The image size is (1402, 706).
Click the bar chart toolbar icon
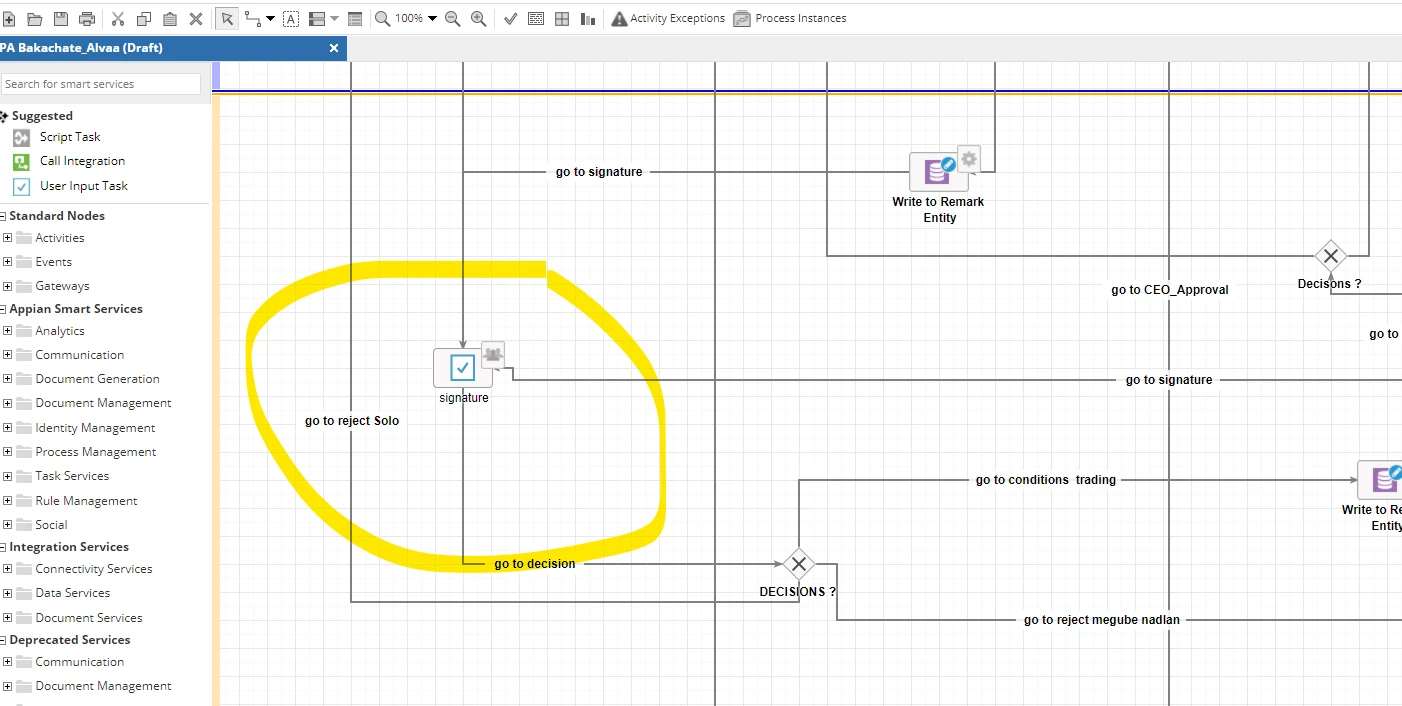[x=587, y=18]
